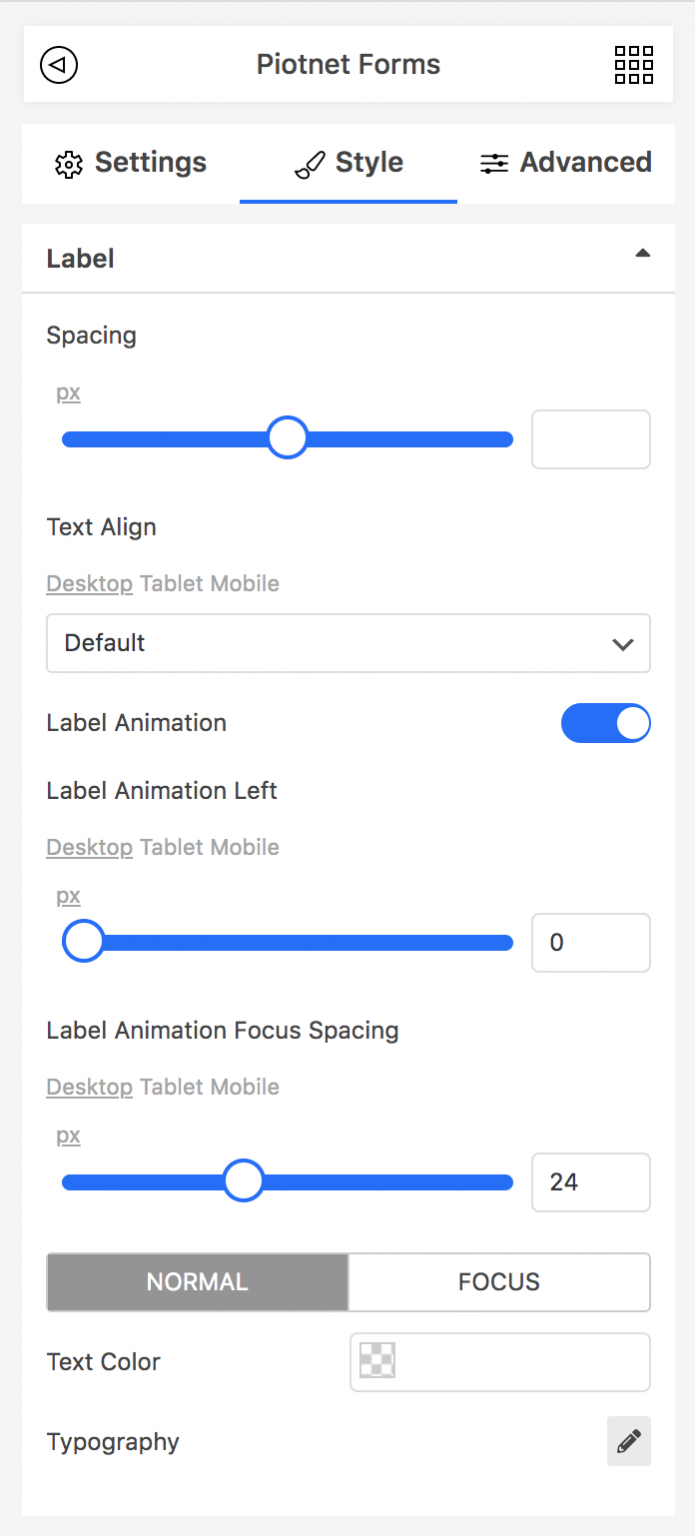
Task: Open the Text Align dropdown
Action: tap(348, 643)
